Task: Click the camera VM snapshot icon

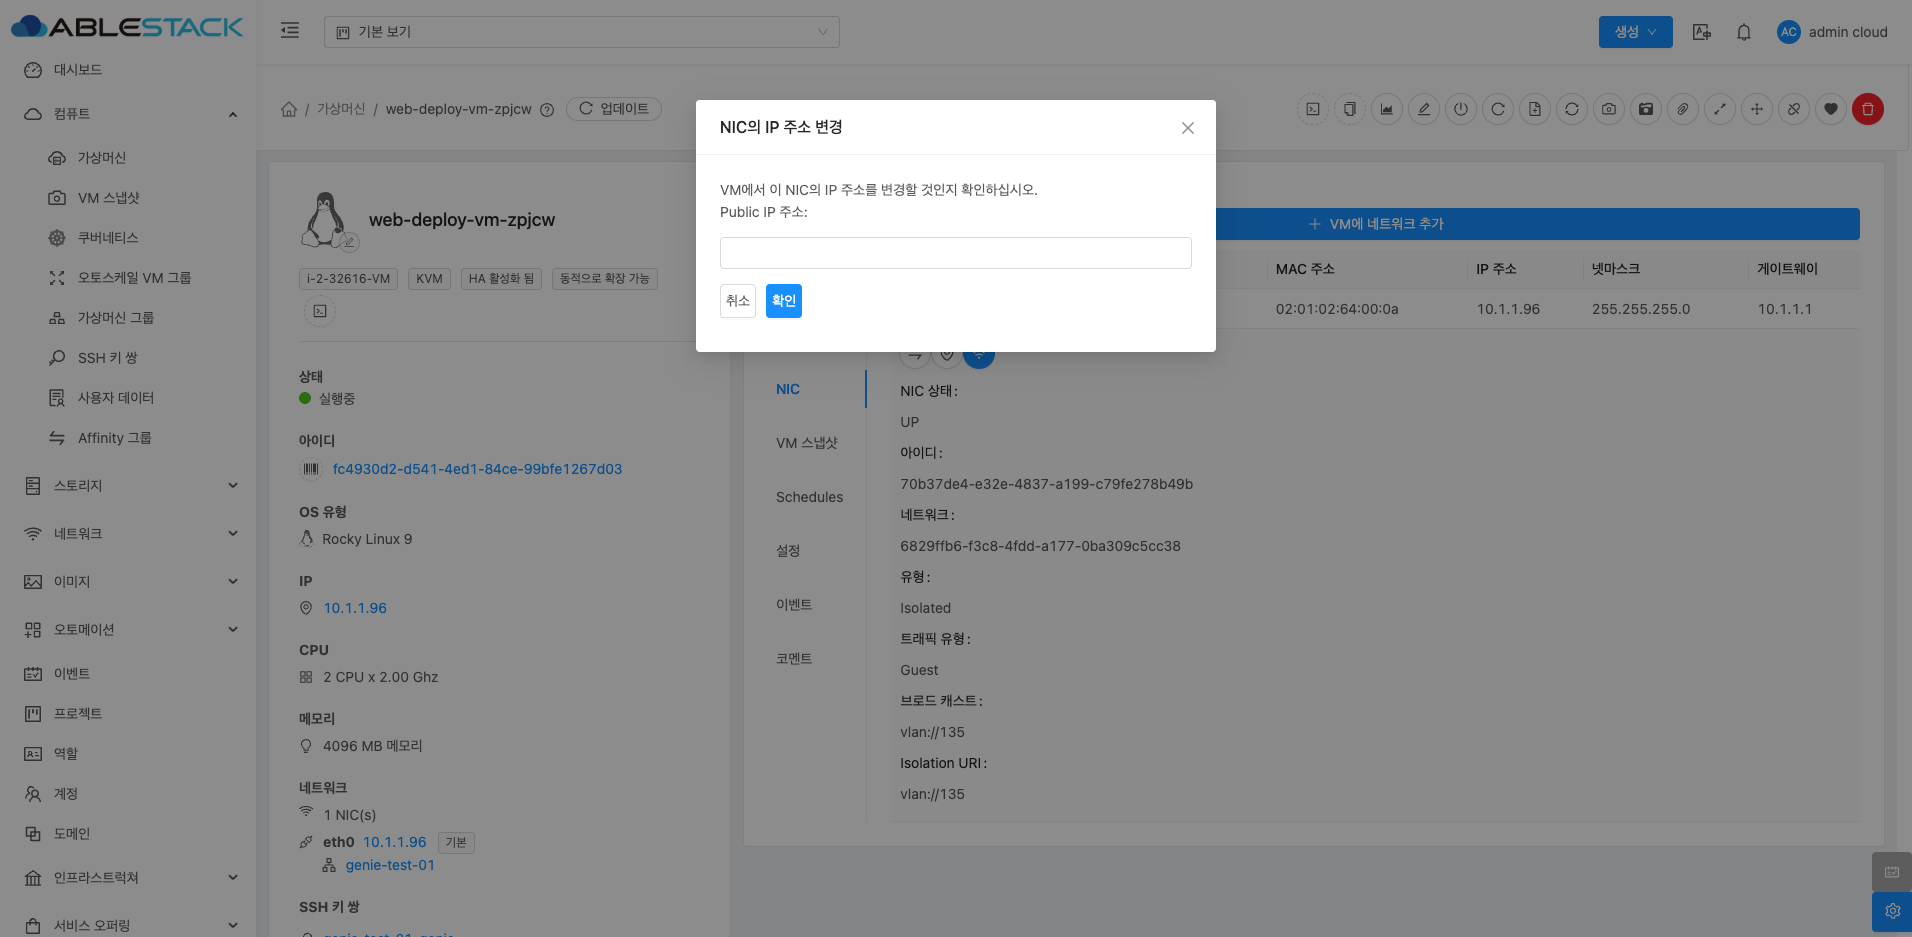Action: coord(1608,109)
